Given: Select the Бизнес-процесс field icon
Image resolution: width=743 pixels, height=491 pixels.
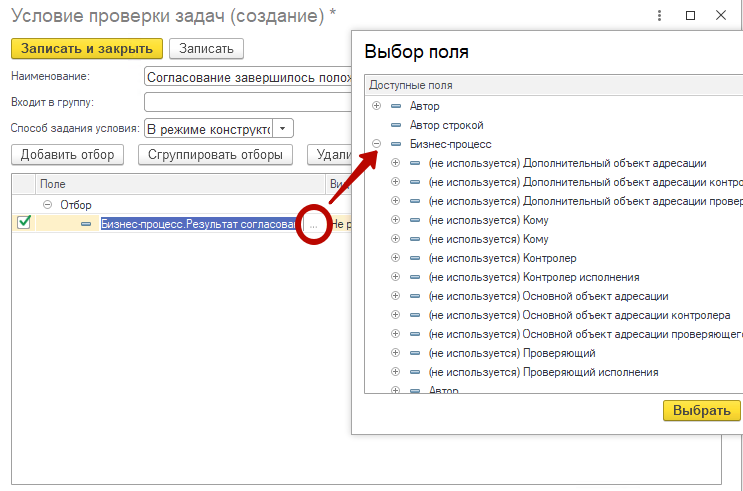Looking at the screenshot, I should (396, 144).
